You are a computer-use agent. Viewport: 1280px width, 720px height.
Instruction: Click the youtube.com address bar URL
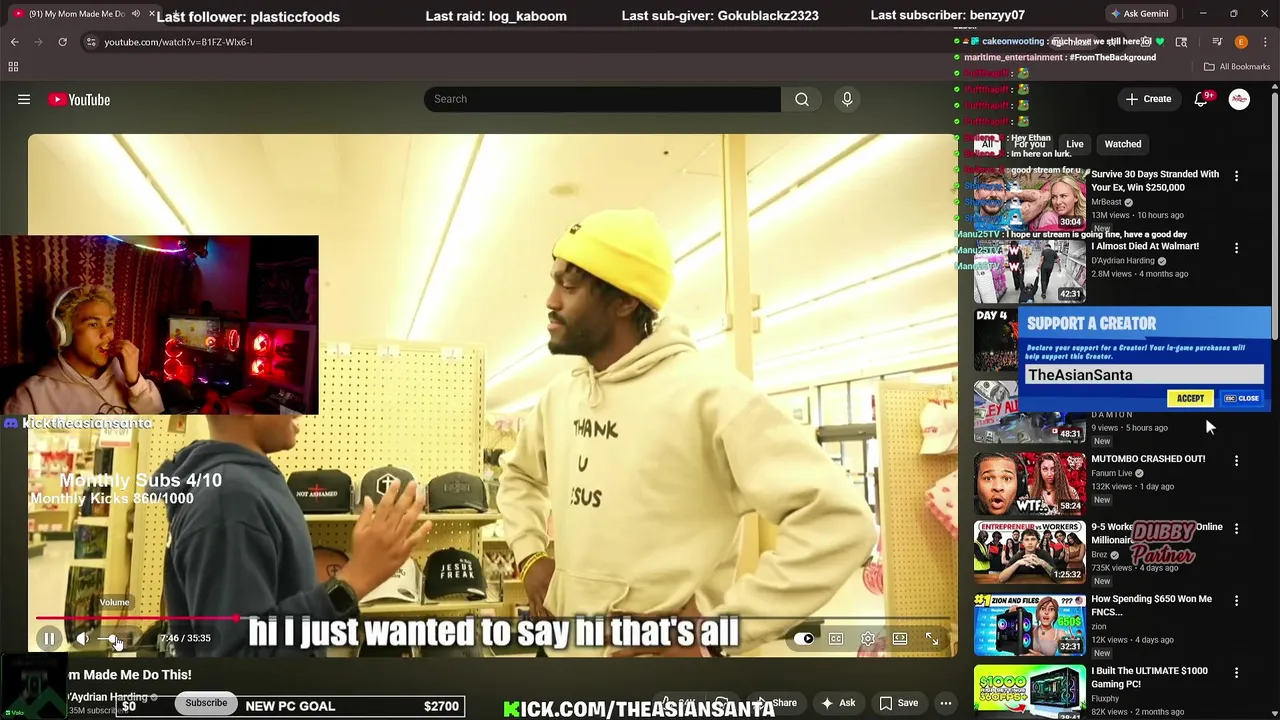tap(178, 42)
